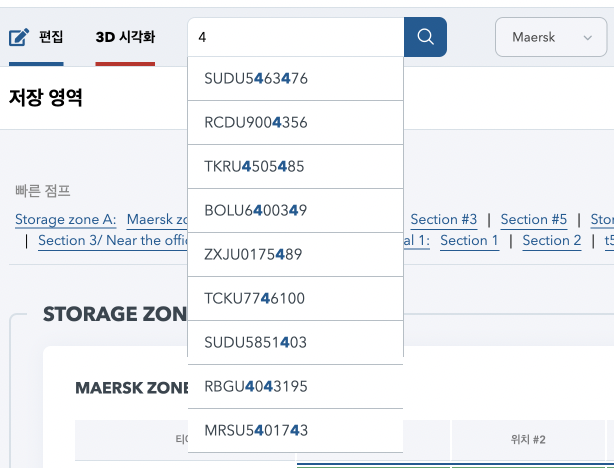Click the magnifier search button
The image size is (614, 468).
[425, 37]
